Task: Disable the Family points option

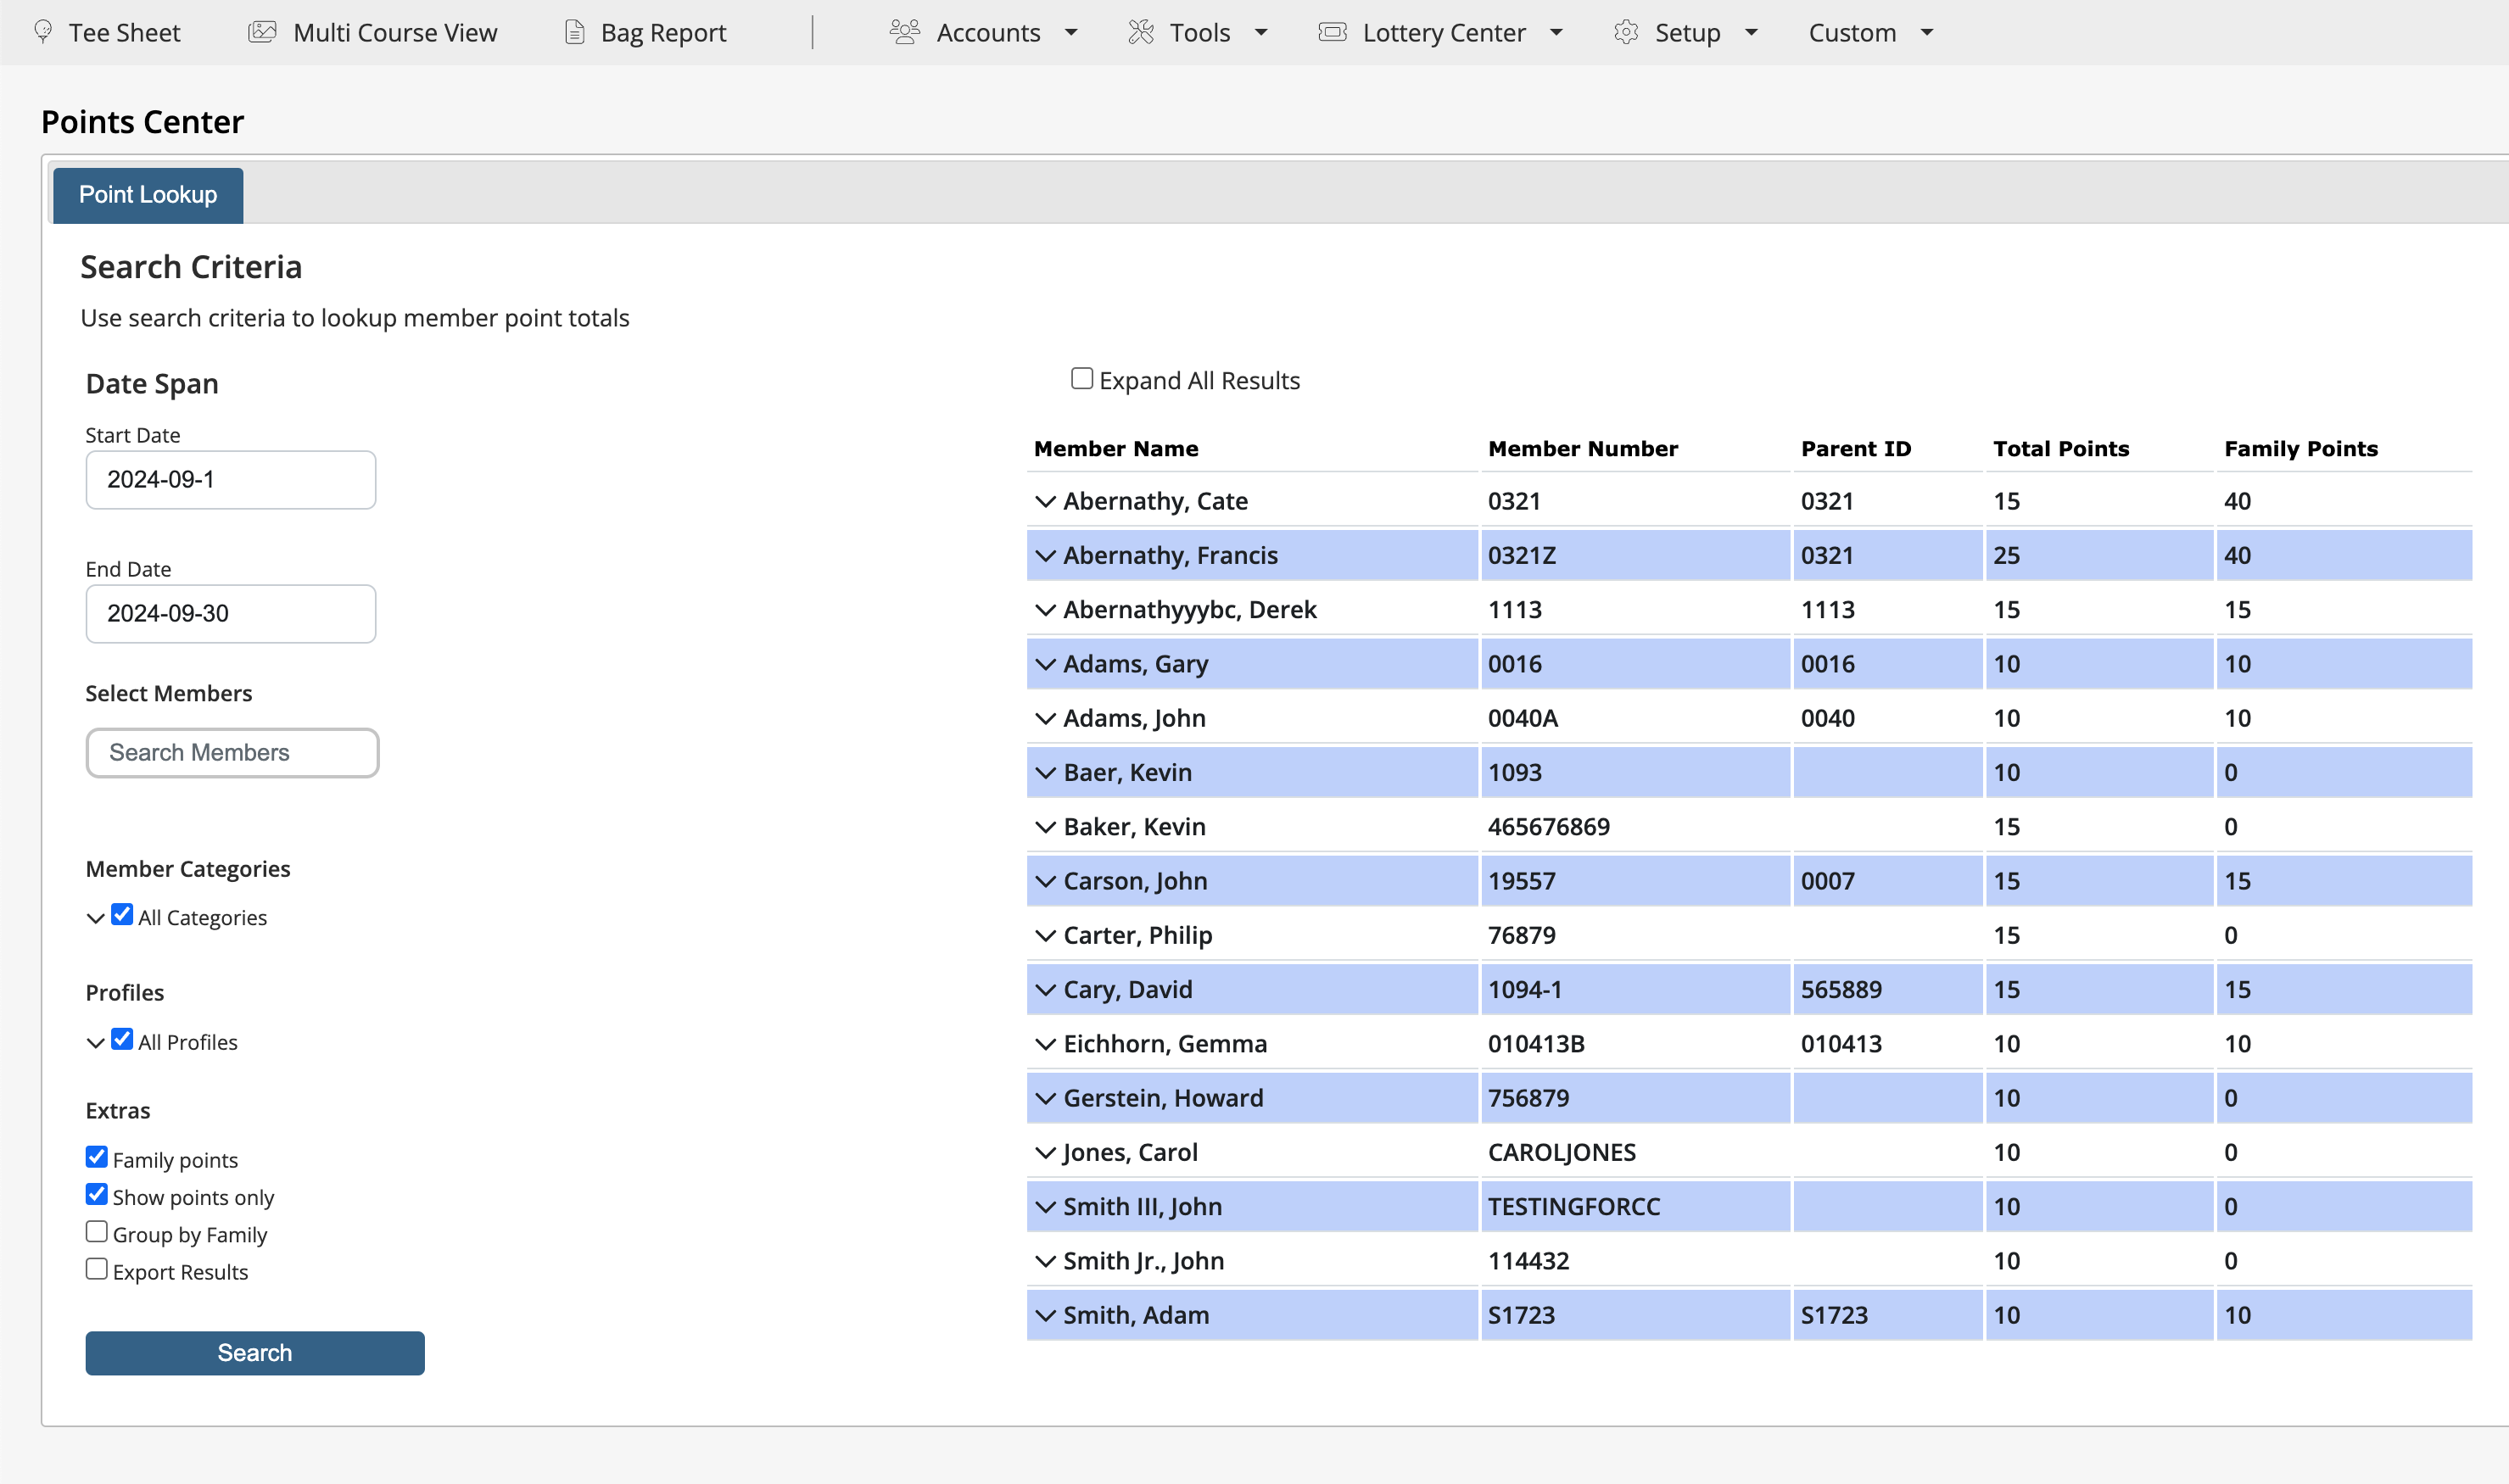Action: coord(97,1157)
